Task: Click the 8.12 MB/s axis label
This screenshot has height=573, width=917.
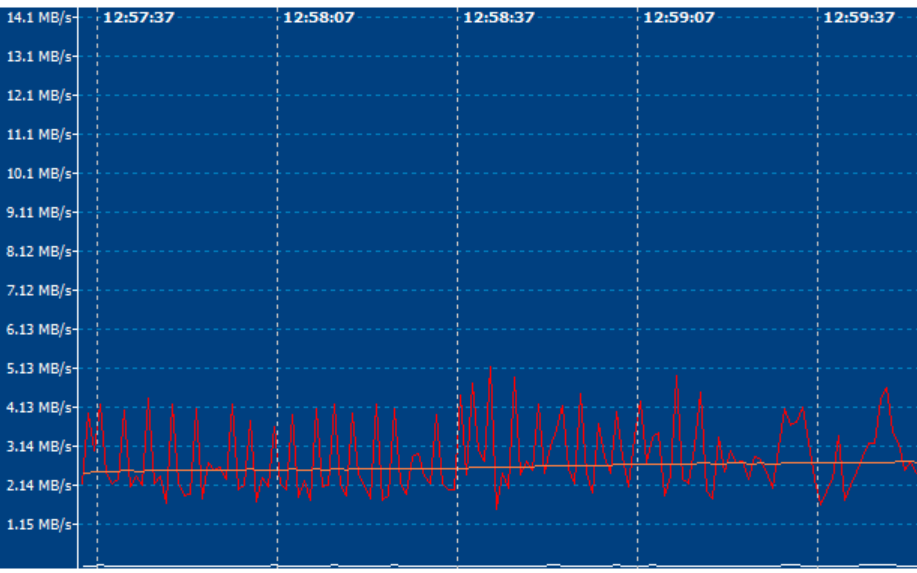Action: [x=39, y=251]
